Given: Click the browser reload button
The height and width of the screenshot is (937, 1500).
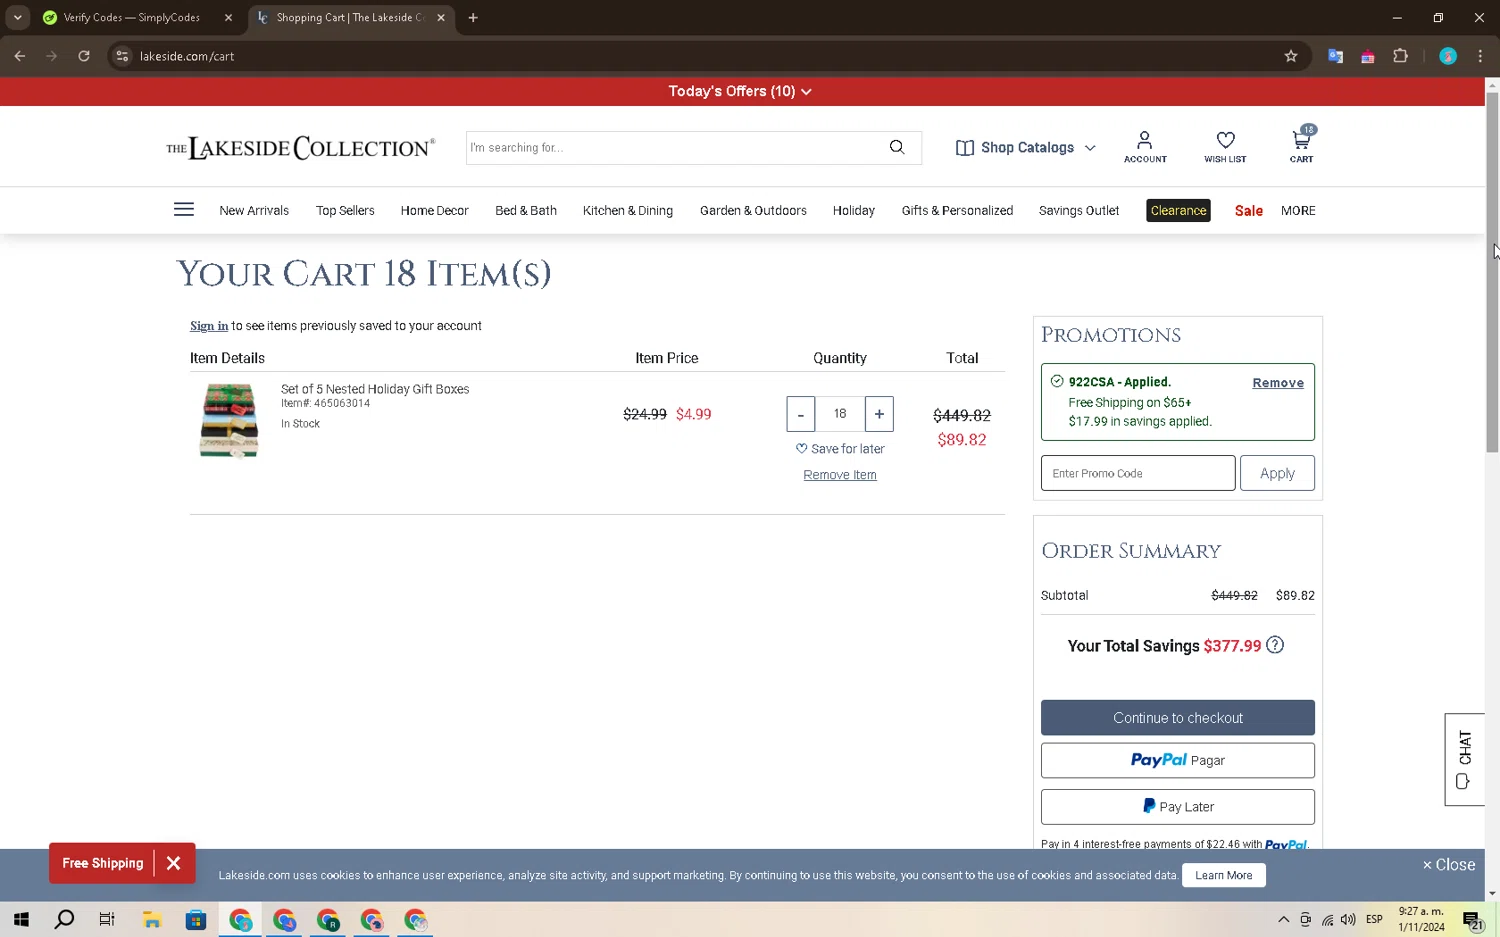Looking at the screenshot, I should click(84, 56).
